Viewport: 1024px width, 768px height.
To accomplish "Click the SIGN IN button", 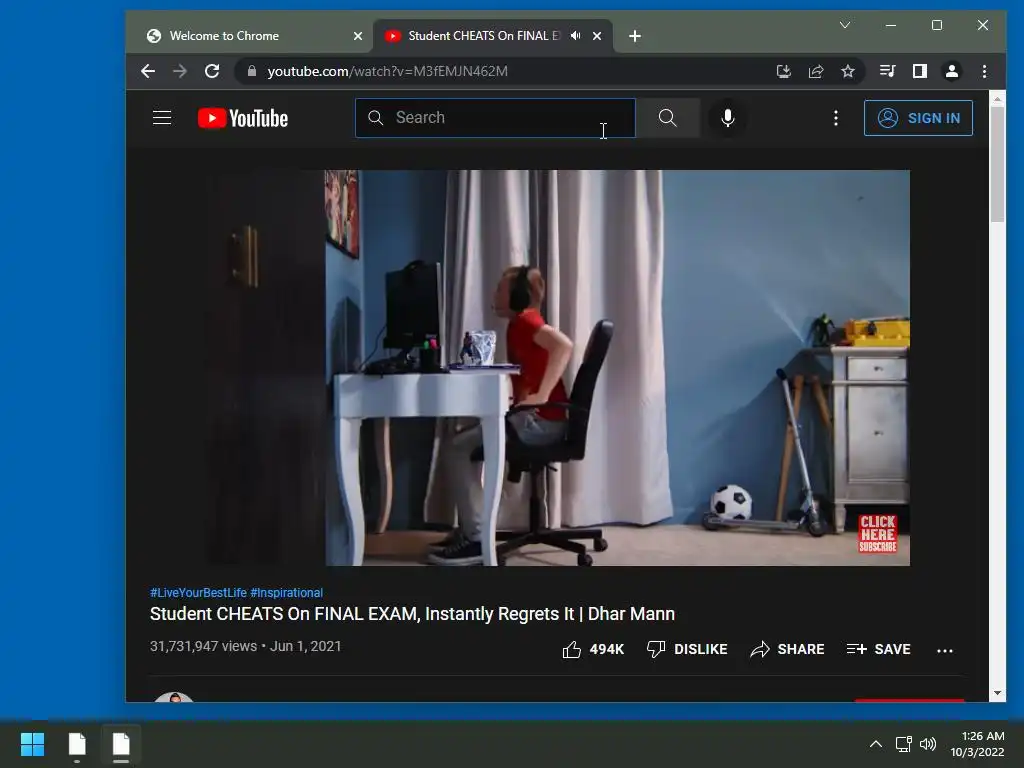I will pyautogui.click(x=918, y=118).
